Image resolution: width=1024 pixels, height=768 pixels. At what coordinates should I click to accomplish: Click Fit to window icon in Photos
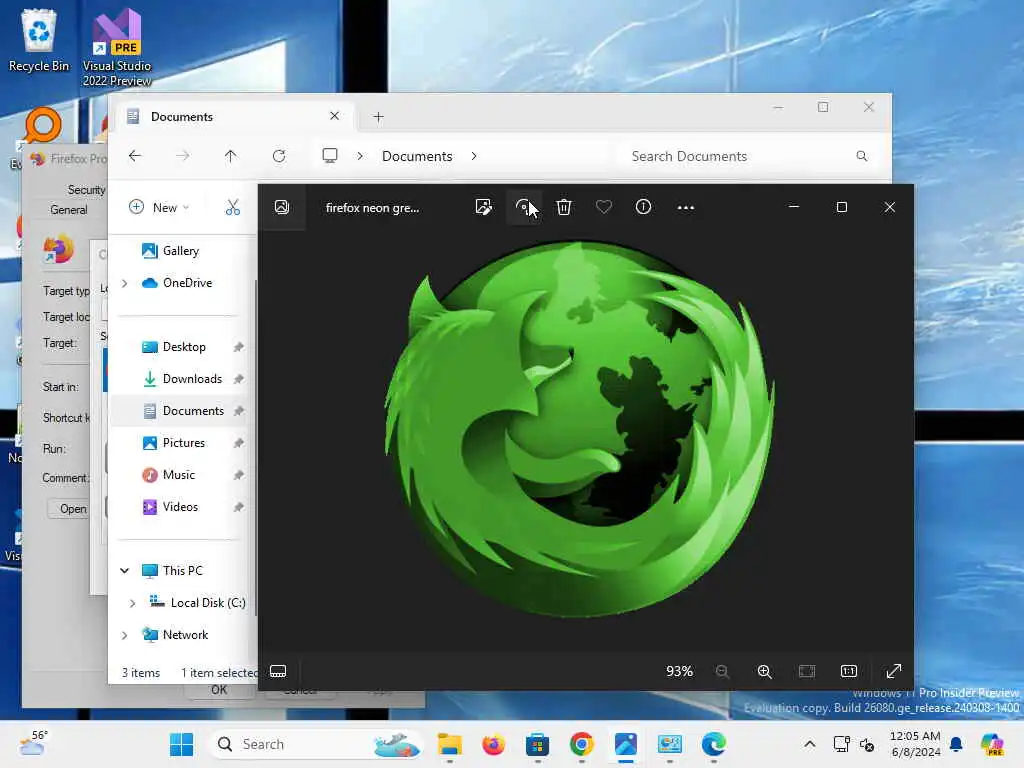click(x=807, y=671)
